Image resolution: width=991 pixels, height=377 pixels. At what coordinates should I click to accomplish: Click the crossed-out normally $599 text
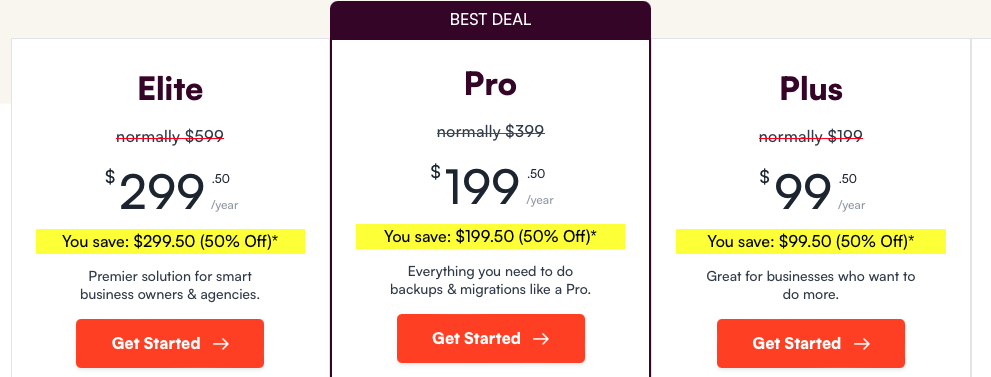[x=170, y=136]
